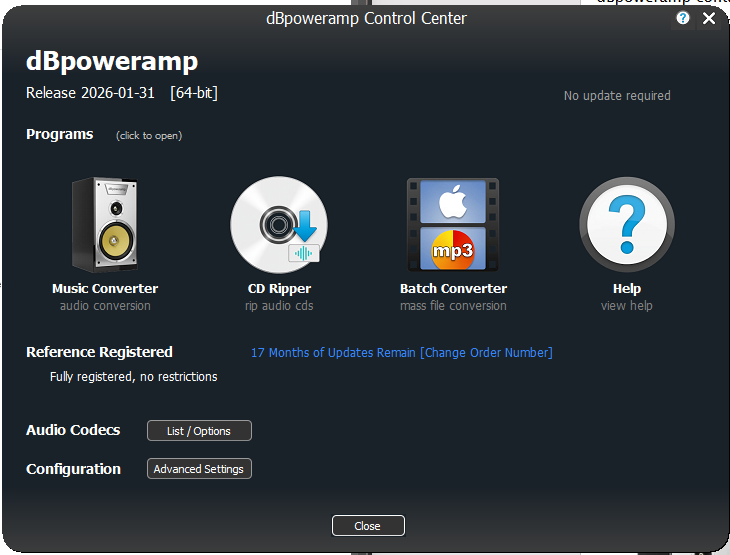Screen dimensions: 730x555
Task: Click the mass file conversion subtitle
Action: click(453, 306)
